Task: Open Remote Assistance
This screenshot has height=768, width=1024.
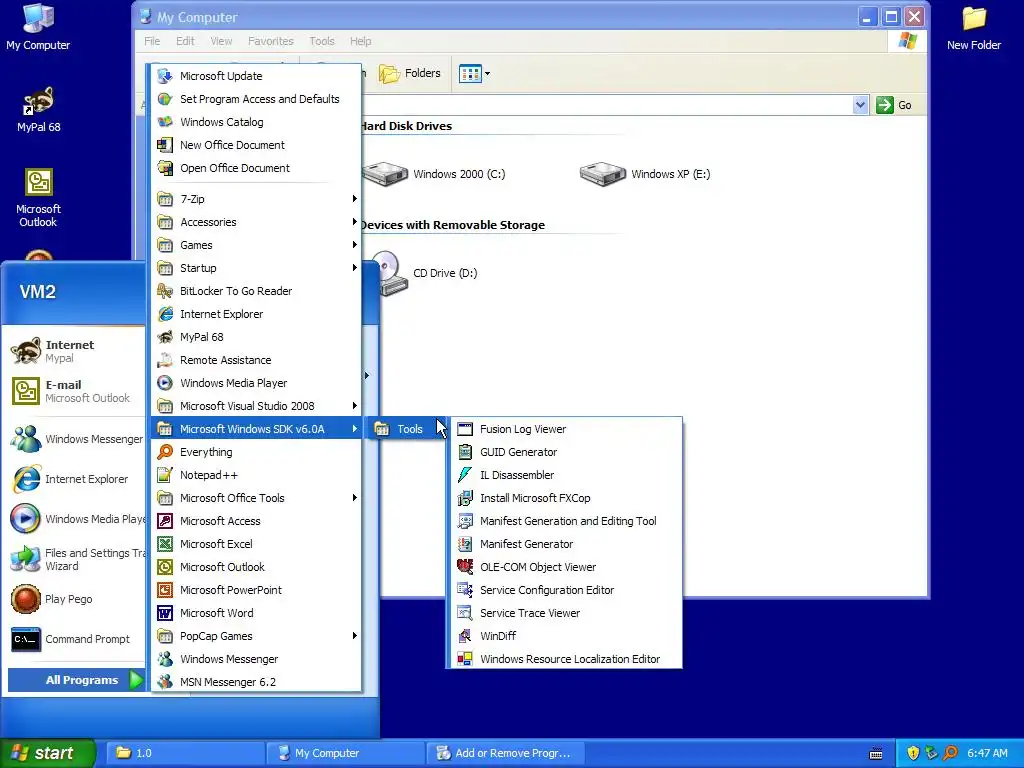Action: tap(256, 360)
